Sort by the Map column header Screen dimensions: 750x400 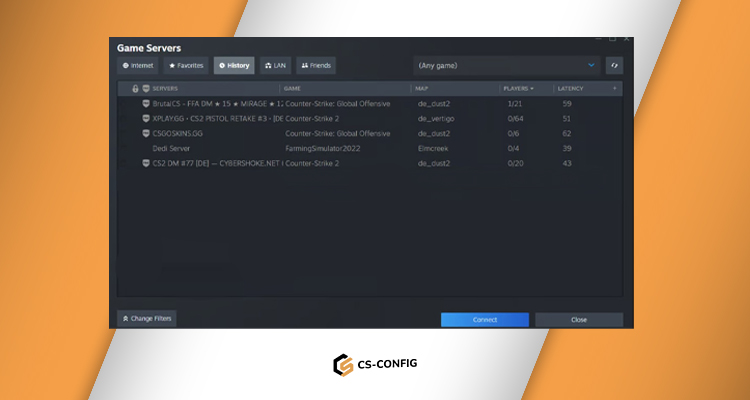421,89
